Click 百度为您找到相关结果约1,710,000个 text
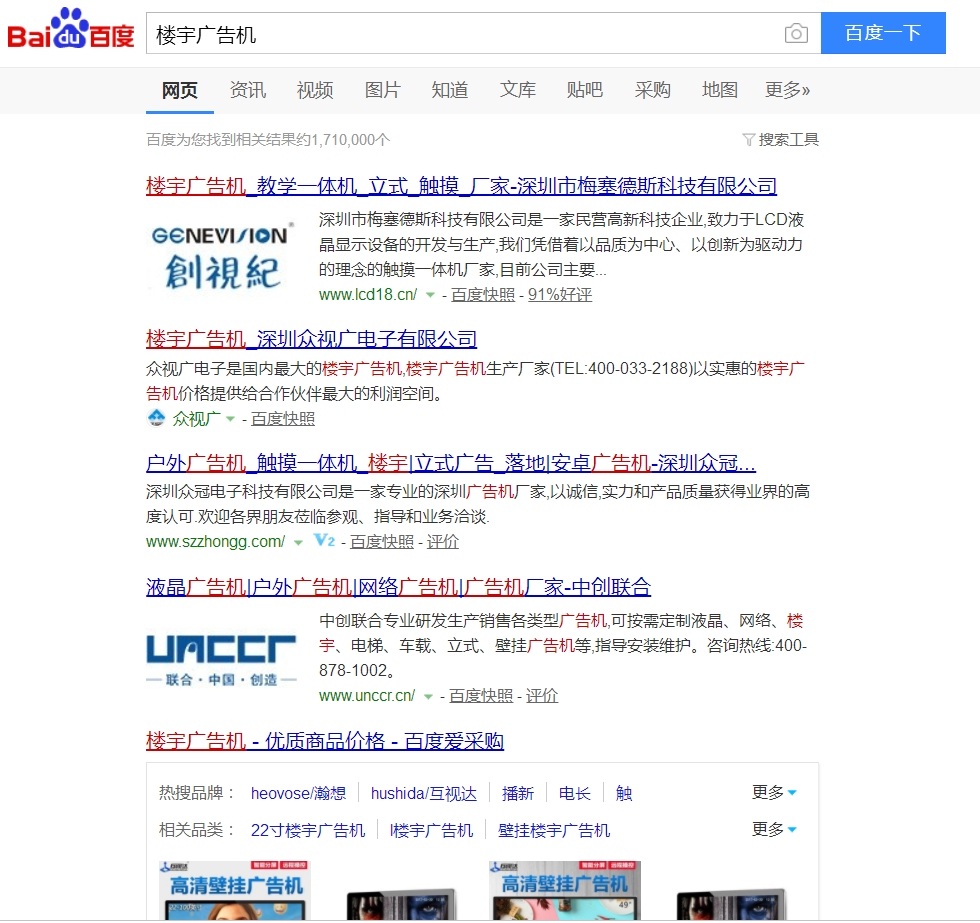 click(x=268, y=139)
